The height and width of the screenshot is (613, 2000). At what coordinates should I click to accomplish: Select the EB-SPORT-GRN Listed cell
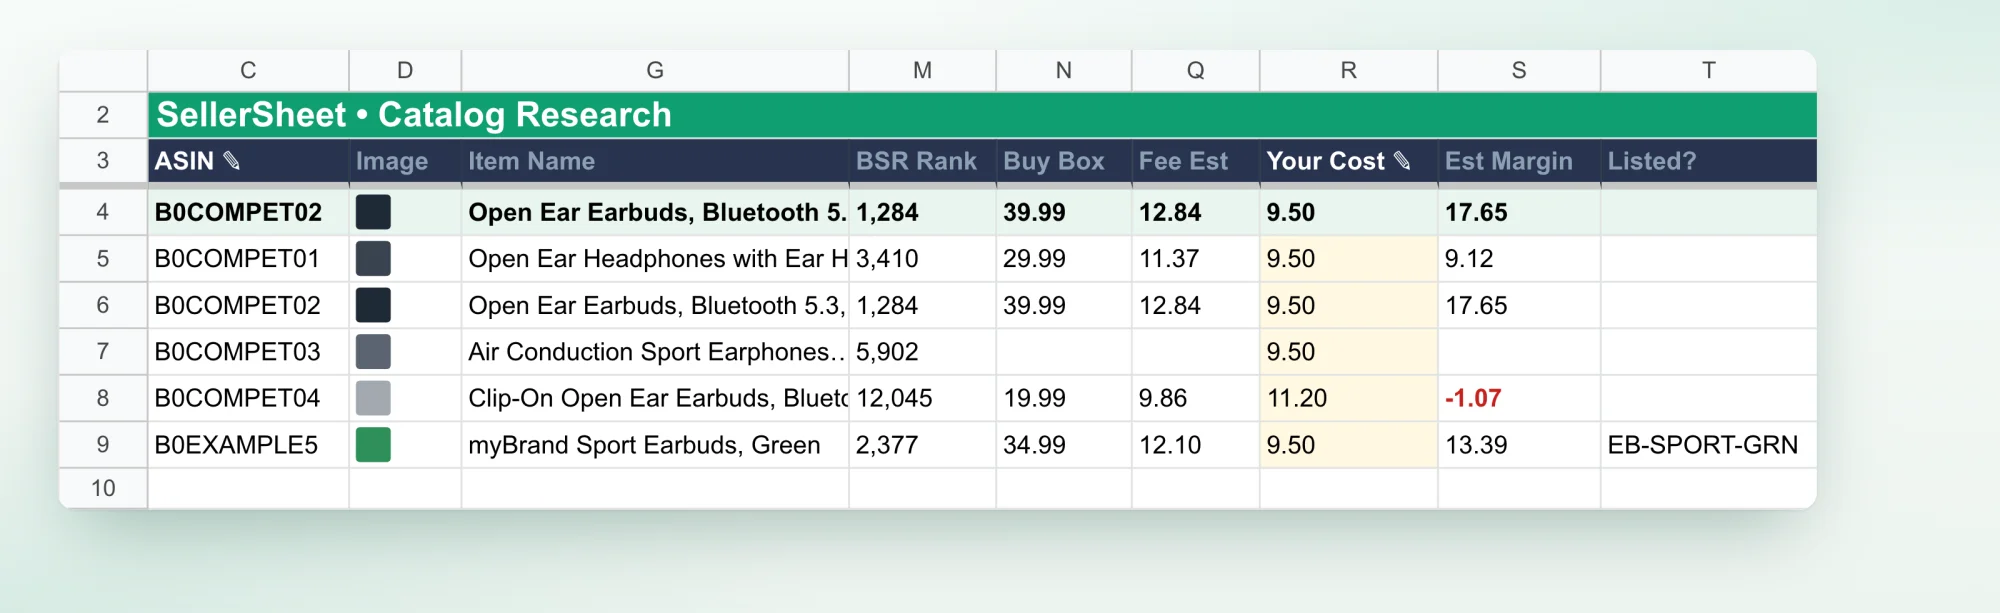coord(1709,444)
